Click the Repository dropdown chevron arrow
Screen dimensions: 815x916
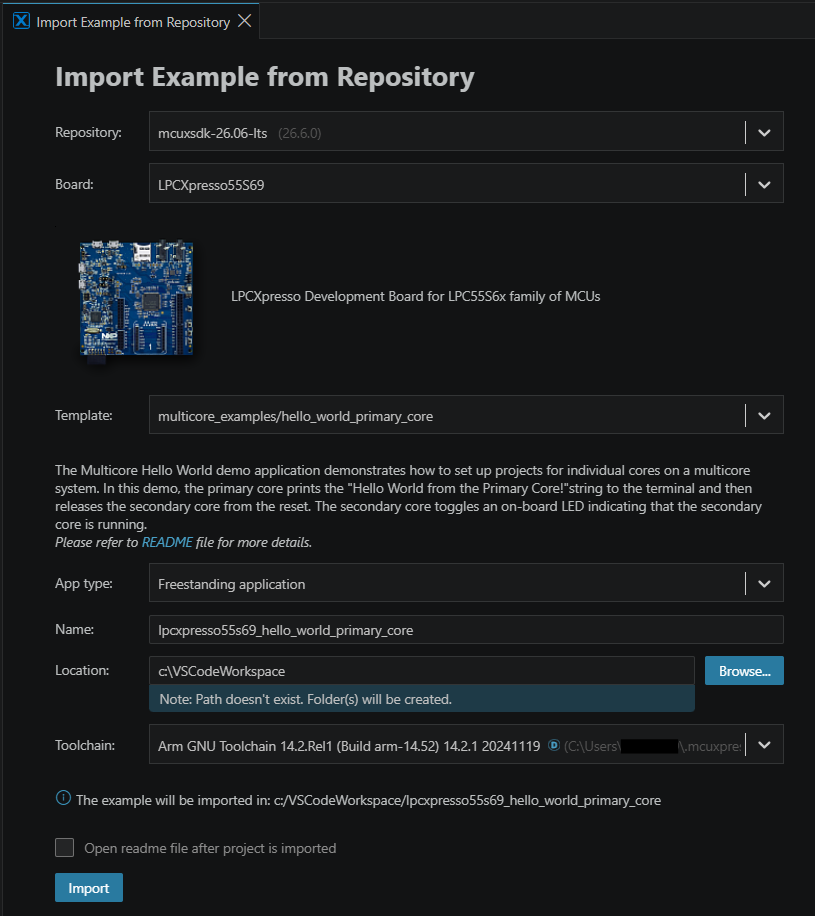(x=764, y=133)
